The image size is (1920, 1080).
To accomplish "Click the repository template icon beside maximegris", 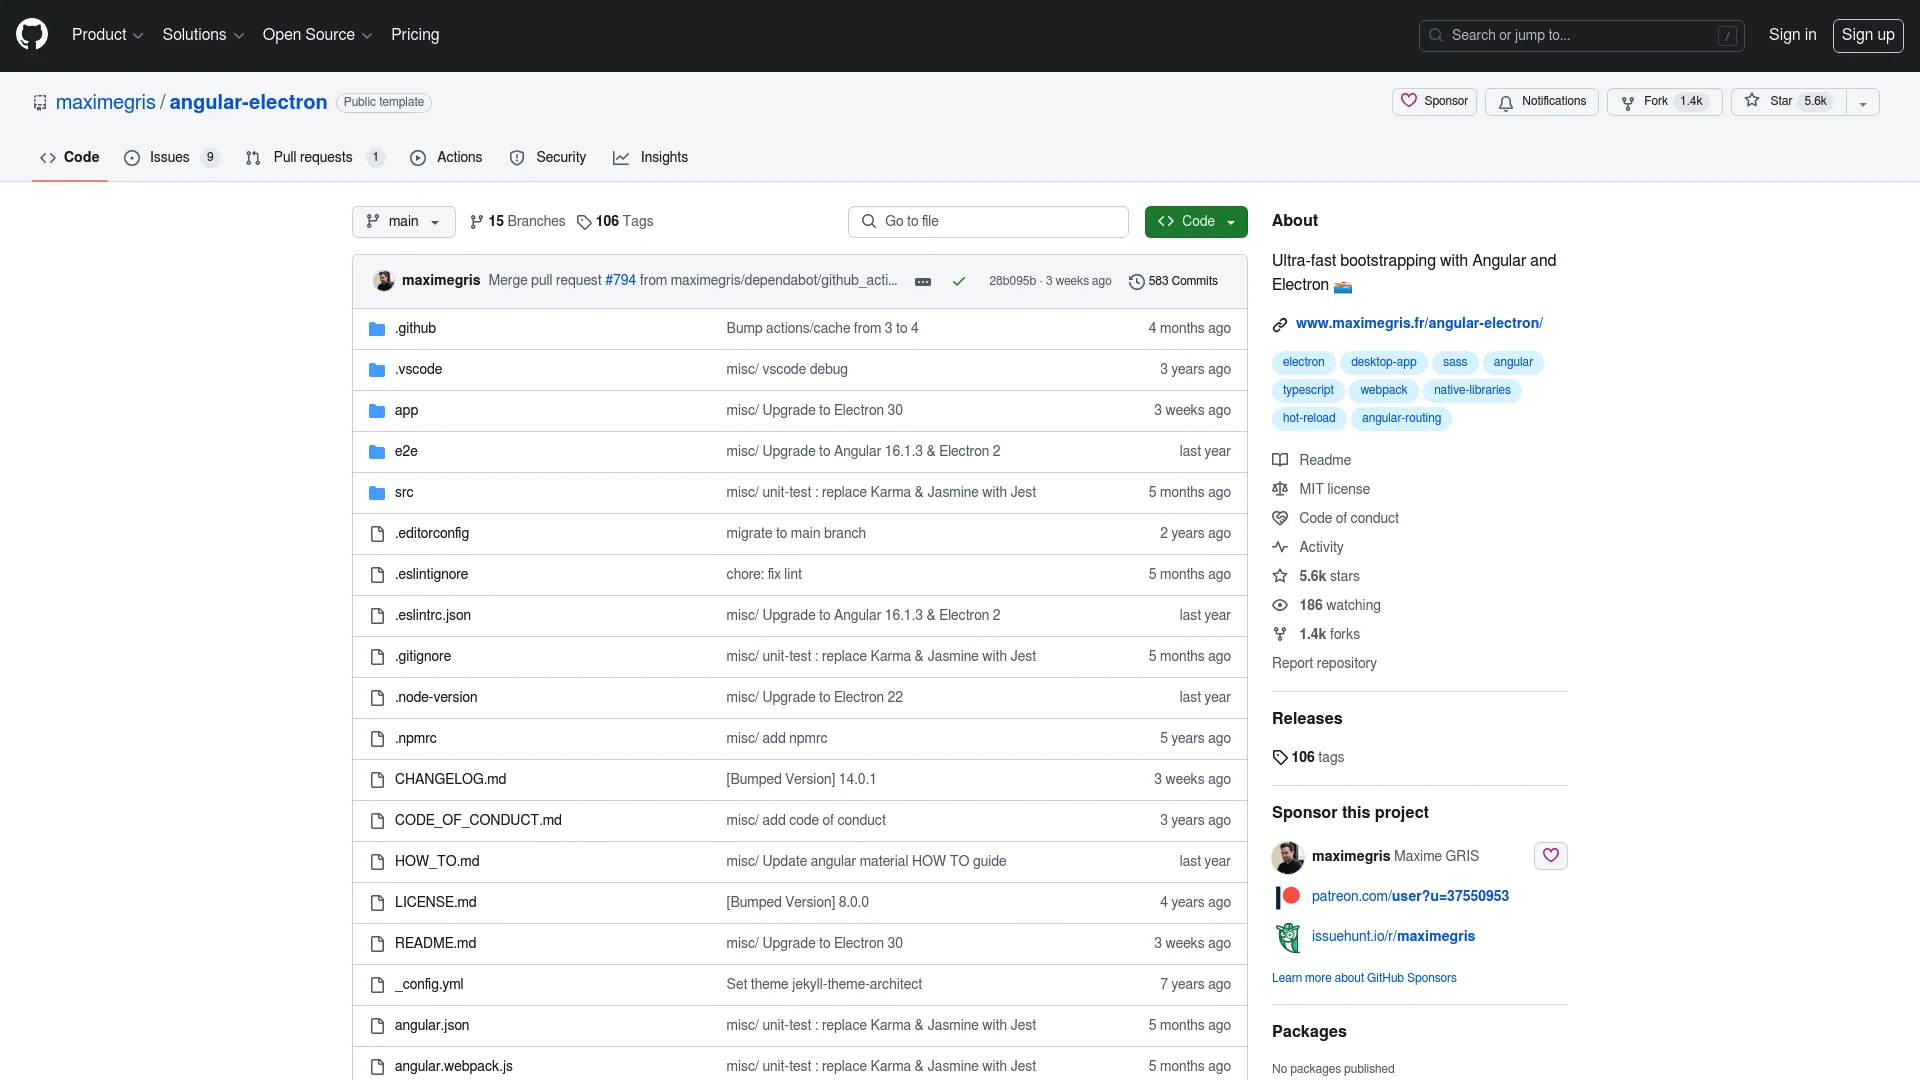I will point(40,102).
